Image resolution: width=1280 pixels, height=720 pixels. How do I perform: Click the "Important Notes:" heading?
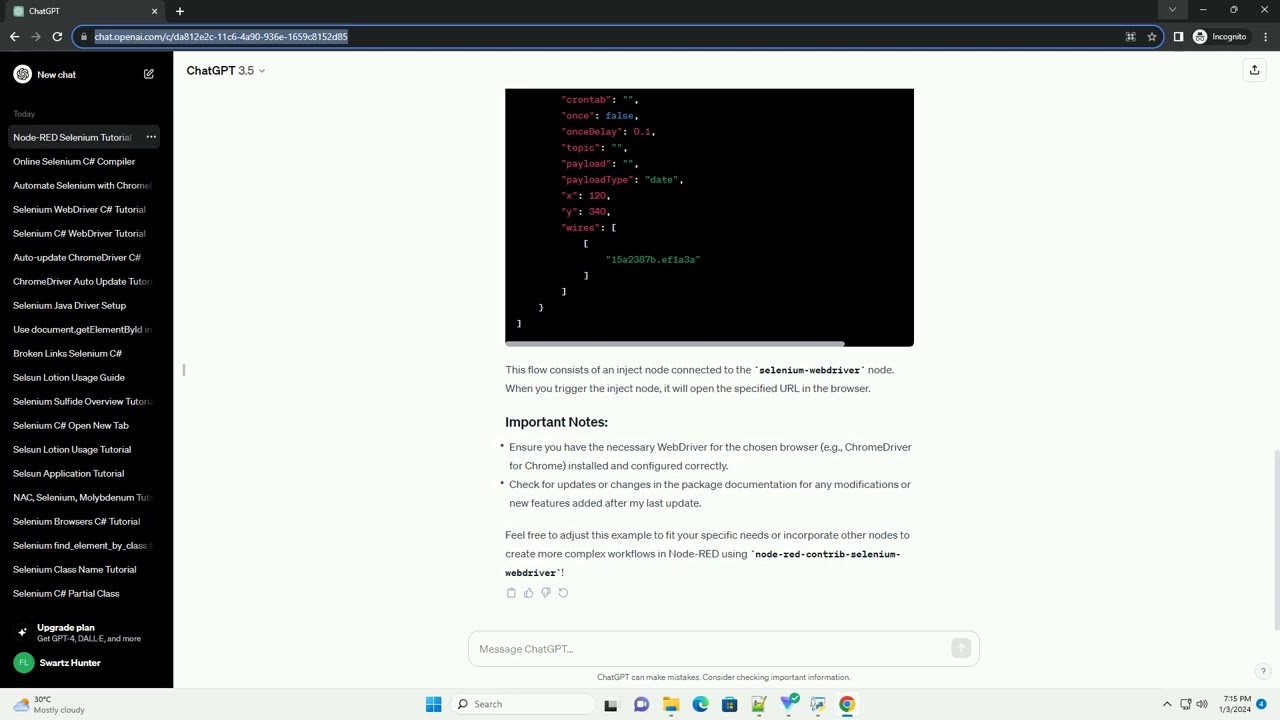[x=556, y=422]
